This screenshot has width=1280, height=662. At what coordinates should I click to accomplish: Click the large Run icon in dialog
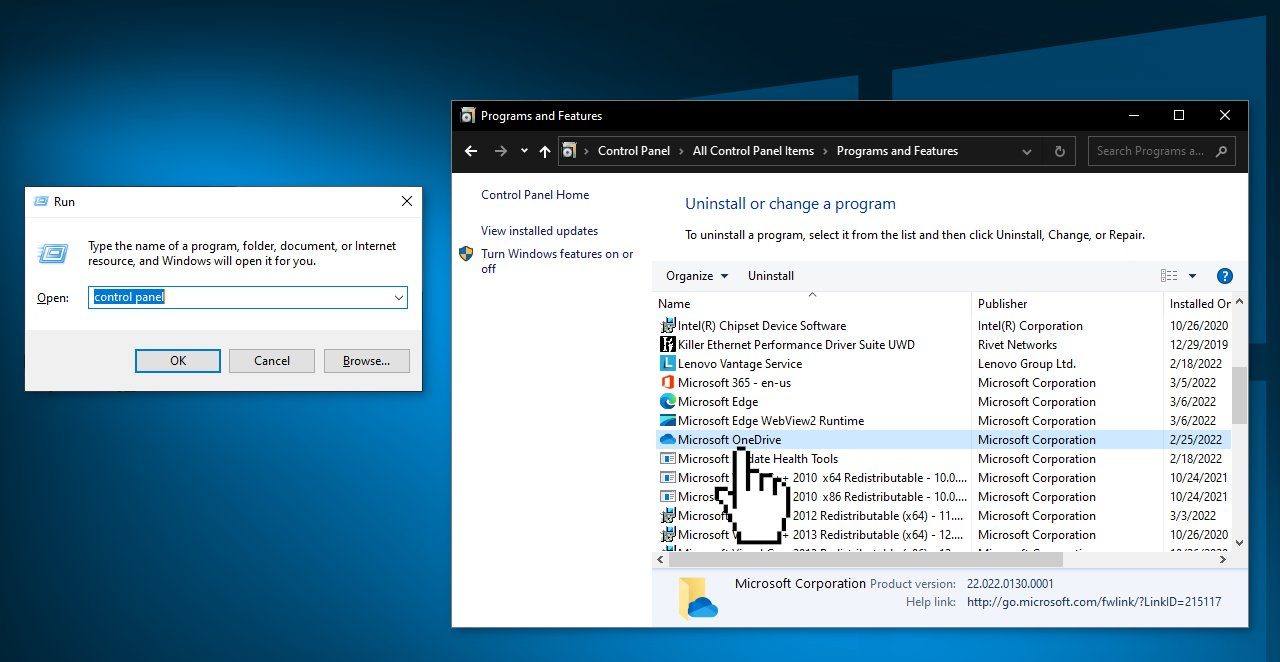[x=54, y=253]
